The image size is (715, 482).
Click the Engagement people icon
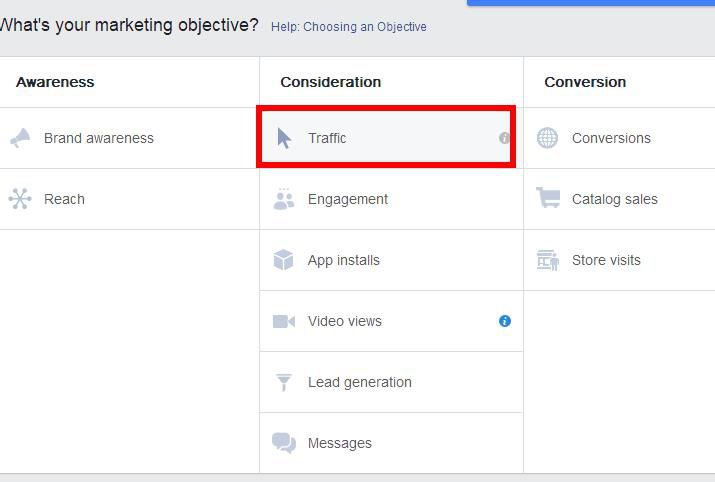coord(284,199)
